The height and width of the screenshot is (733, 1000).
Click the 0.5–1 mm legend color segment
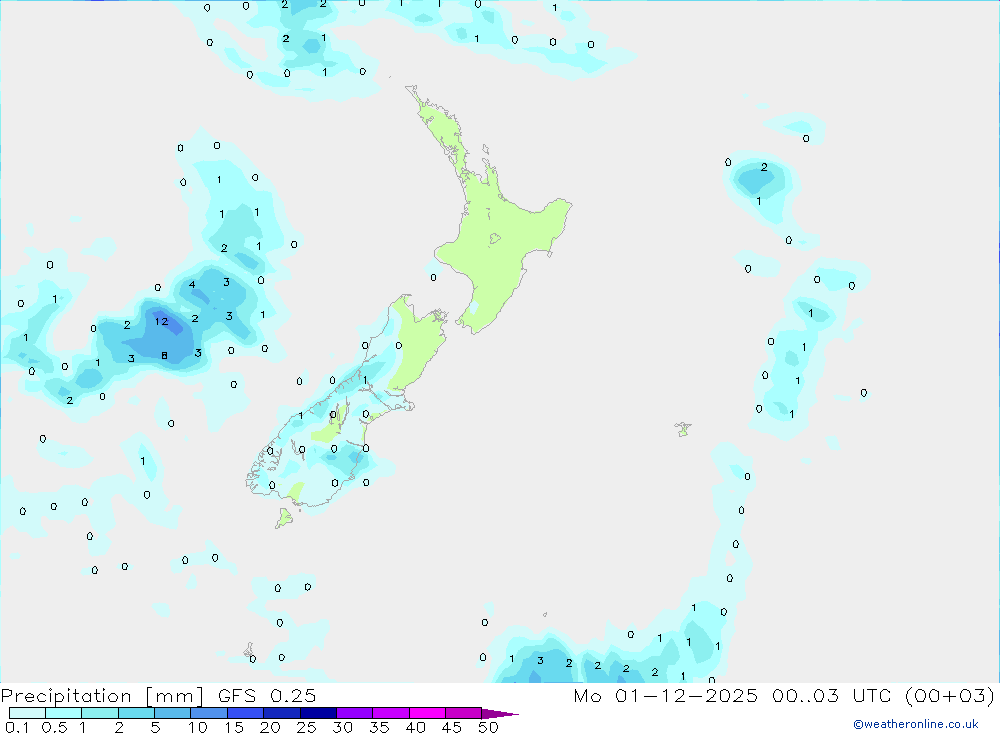pyautogui.click(x=63, y=713)
